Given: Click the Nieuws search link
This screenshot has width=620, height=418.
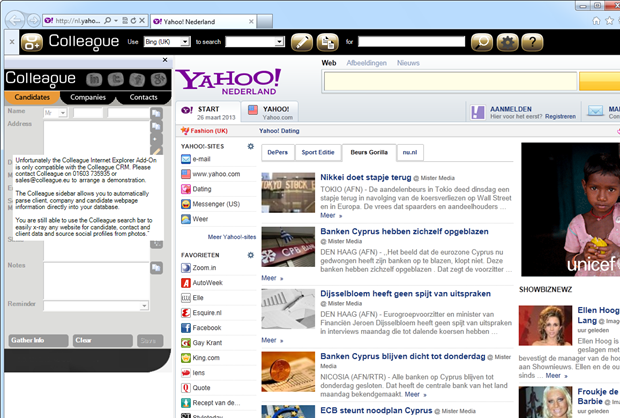Looking at the screenshot, I should [x=408, y=63].
